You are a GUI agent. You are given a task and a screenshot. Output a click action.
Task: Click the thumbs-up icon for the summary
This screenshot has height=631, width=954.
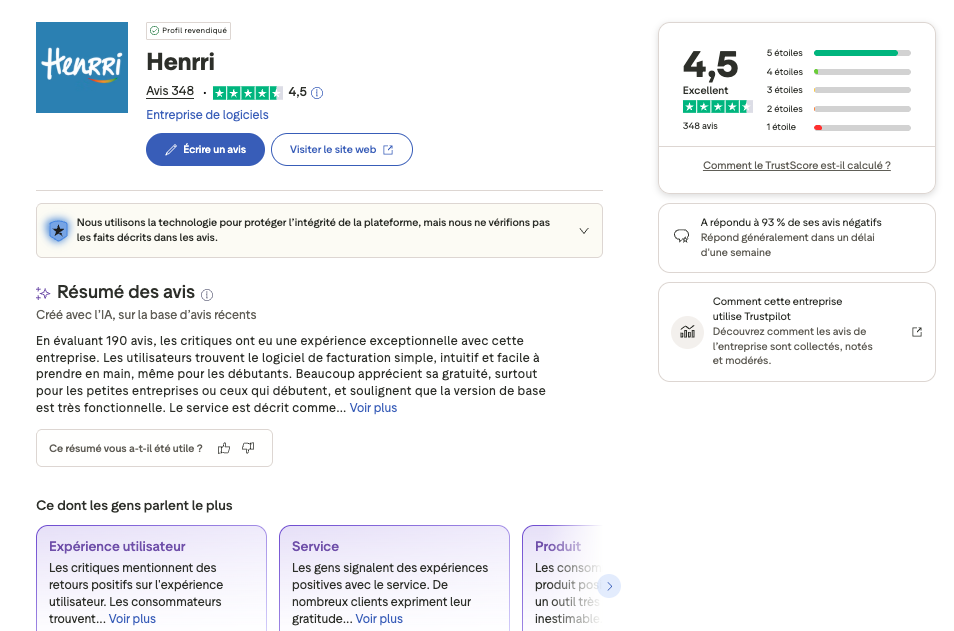[224, 448]
